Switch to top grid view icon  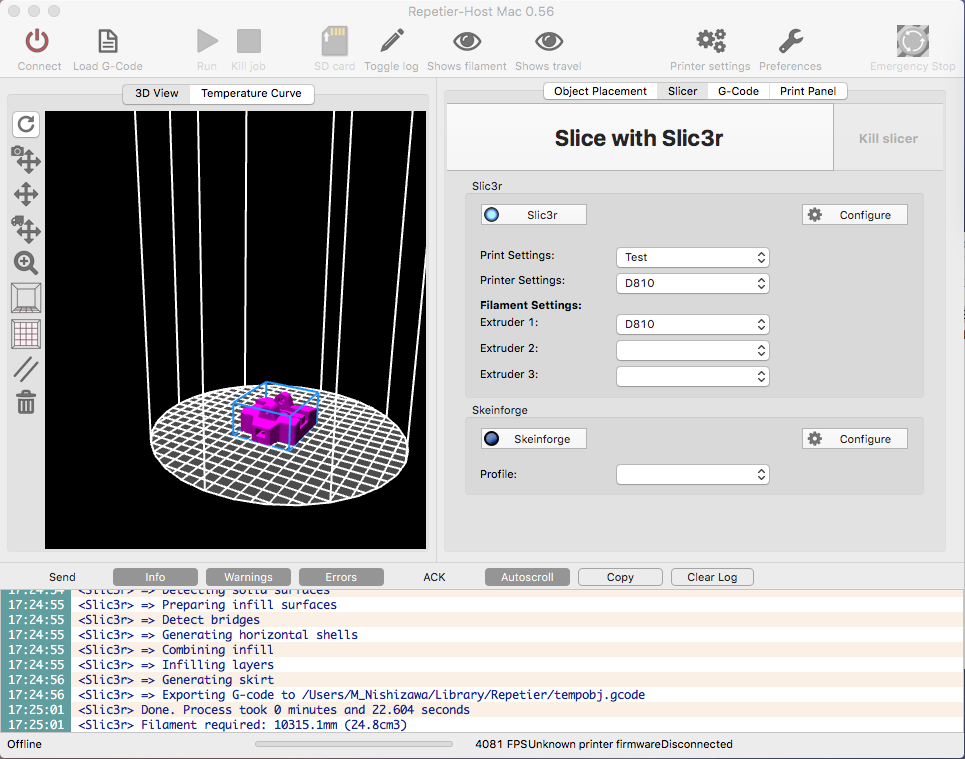(26, 334)
